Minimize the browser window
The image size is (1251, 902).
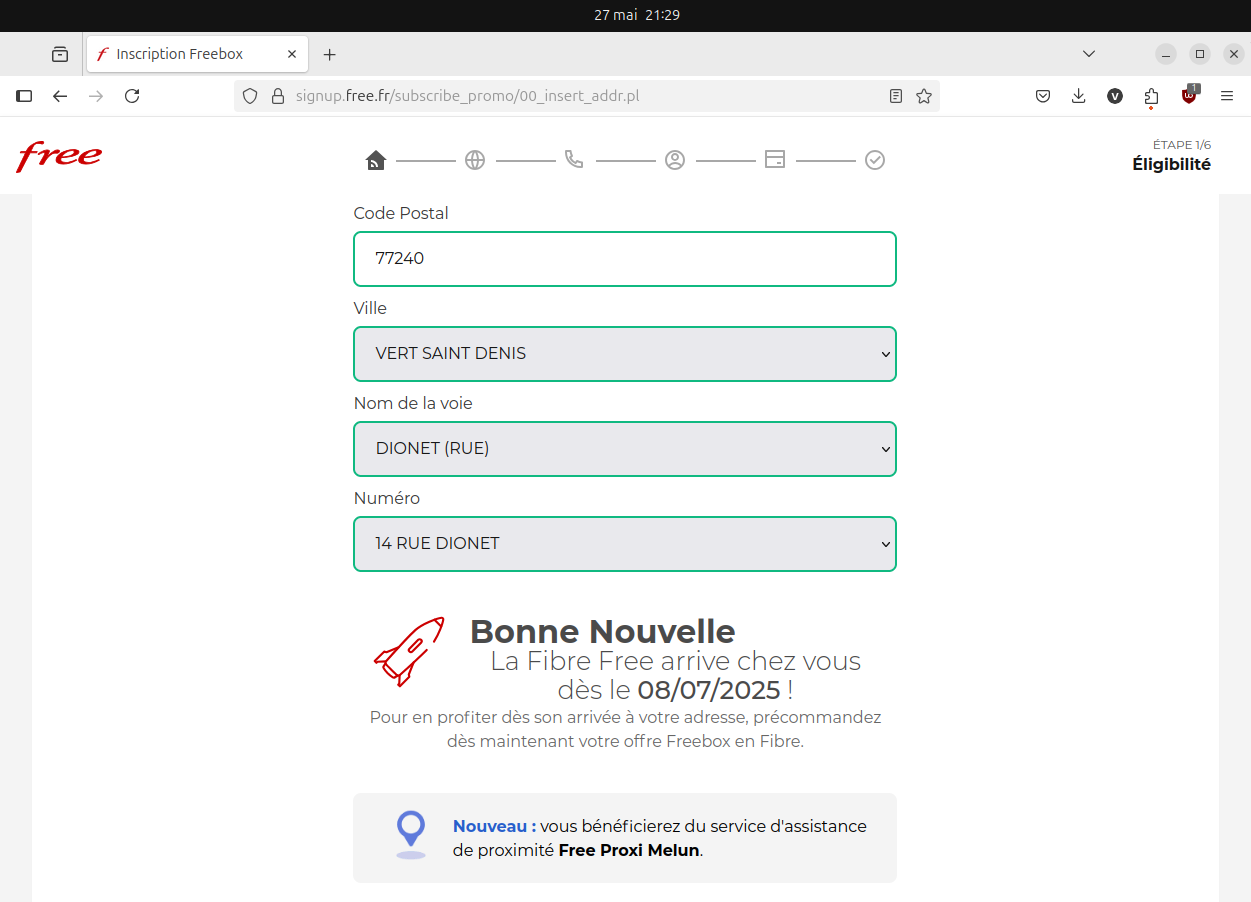pyautogui.click(x=1166, y=54)
